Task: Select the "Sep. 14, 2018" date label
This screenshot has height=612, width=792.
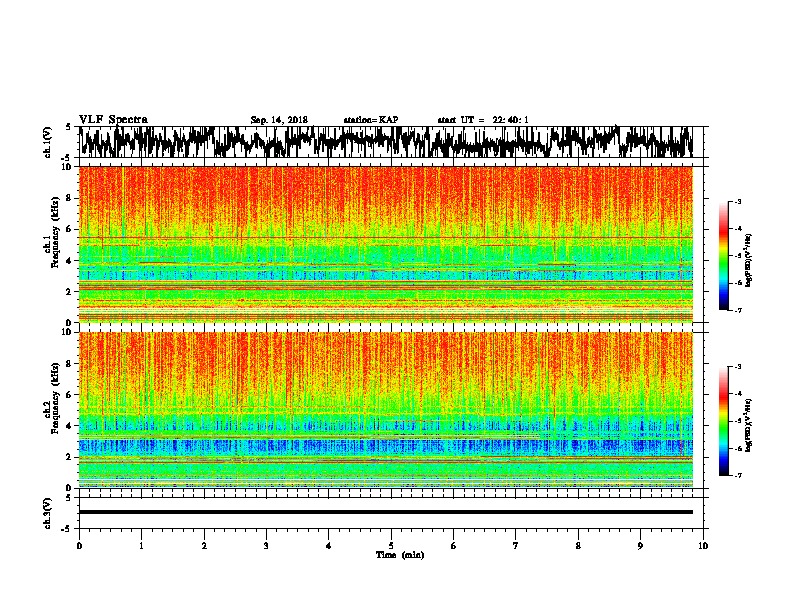Action: click(279, 120)
